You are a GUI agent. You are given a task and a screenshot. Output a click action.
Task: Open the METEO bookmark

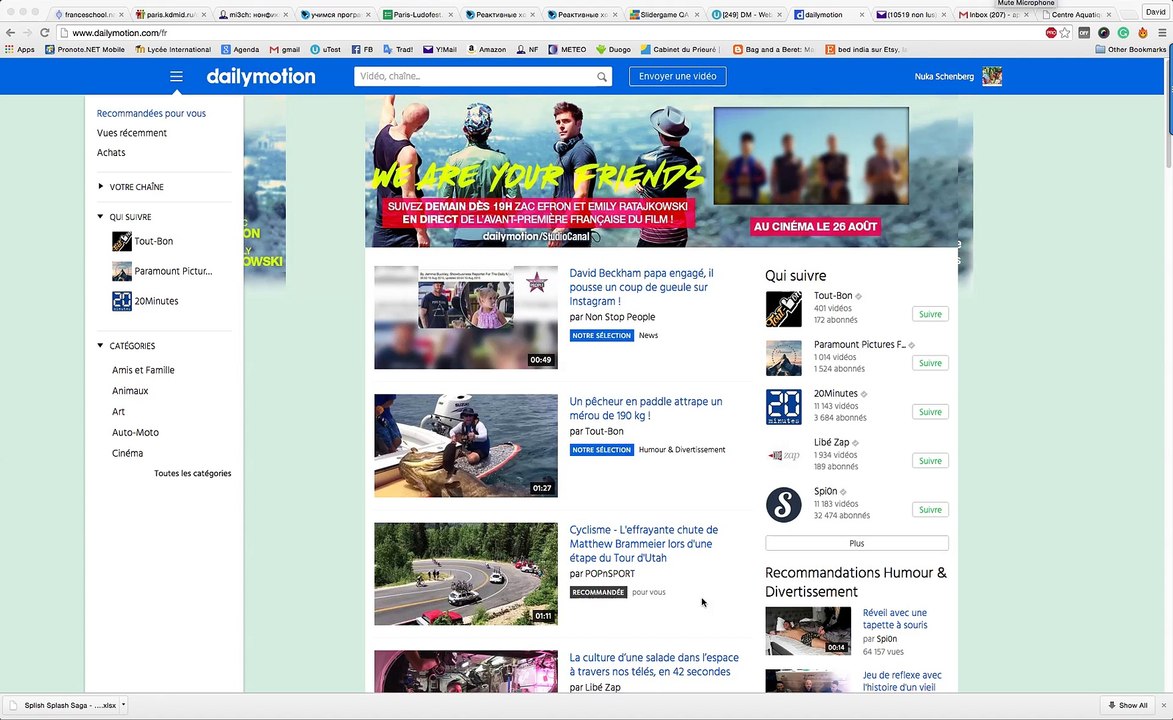tap(568, 49)
